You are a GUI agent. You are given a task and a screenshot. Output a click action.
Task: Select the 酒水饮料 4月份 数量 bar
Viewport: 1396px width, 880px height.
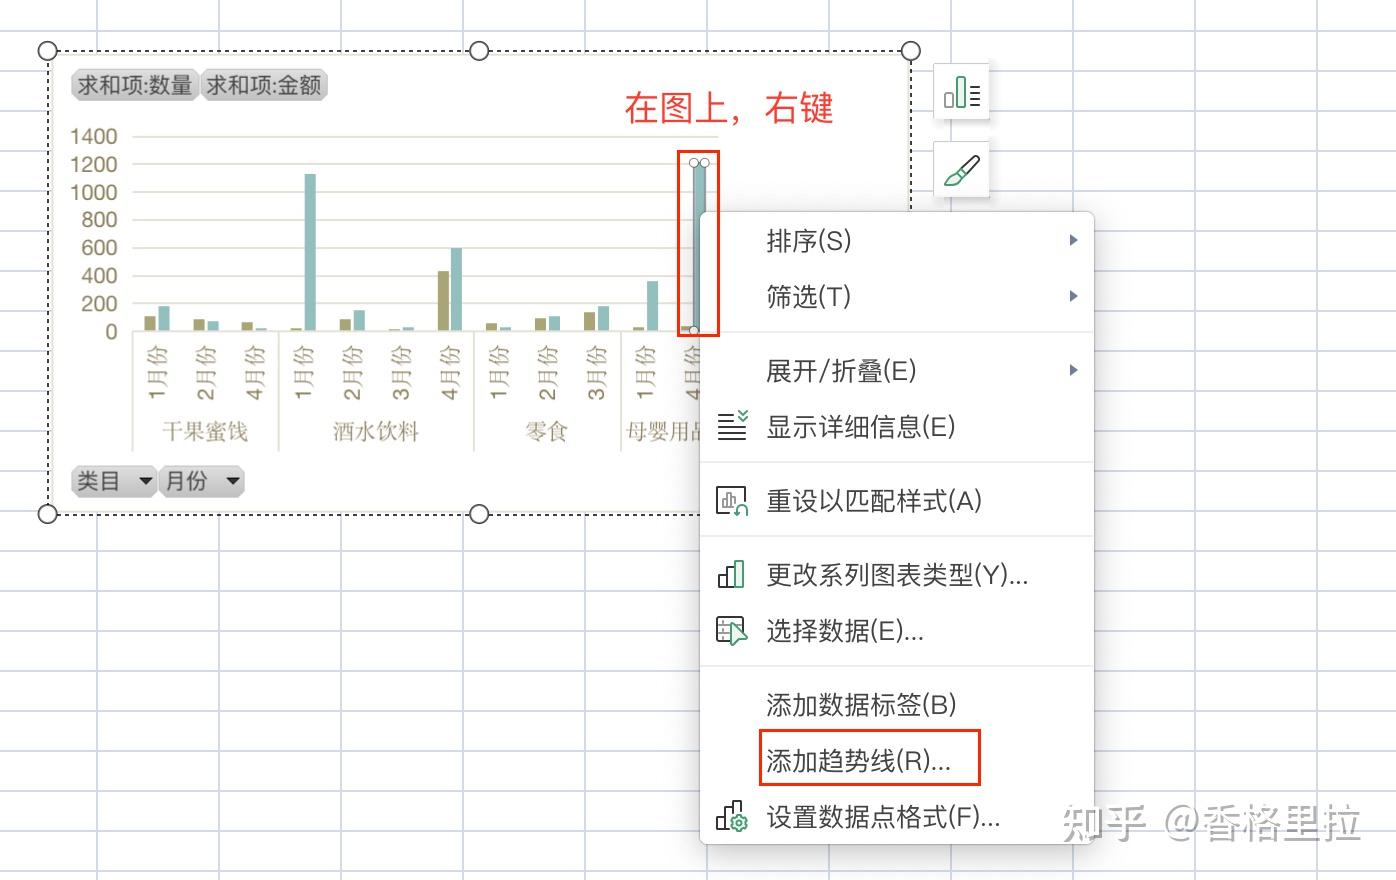coord(443,301)
